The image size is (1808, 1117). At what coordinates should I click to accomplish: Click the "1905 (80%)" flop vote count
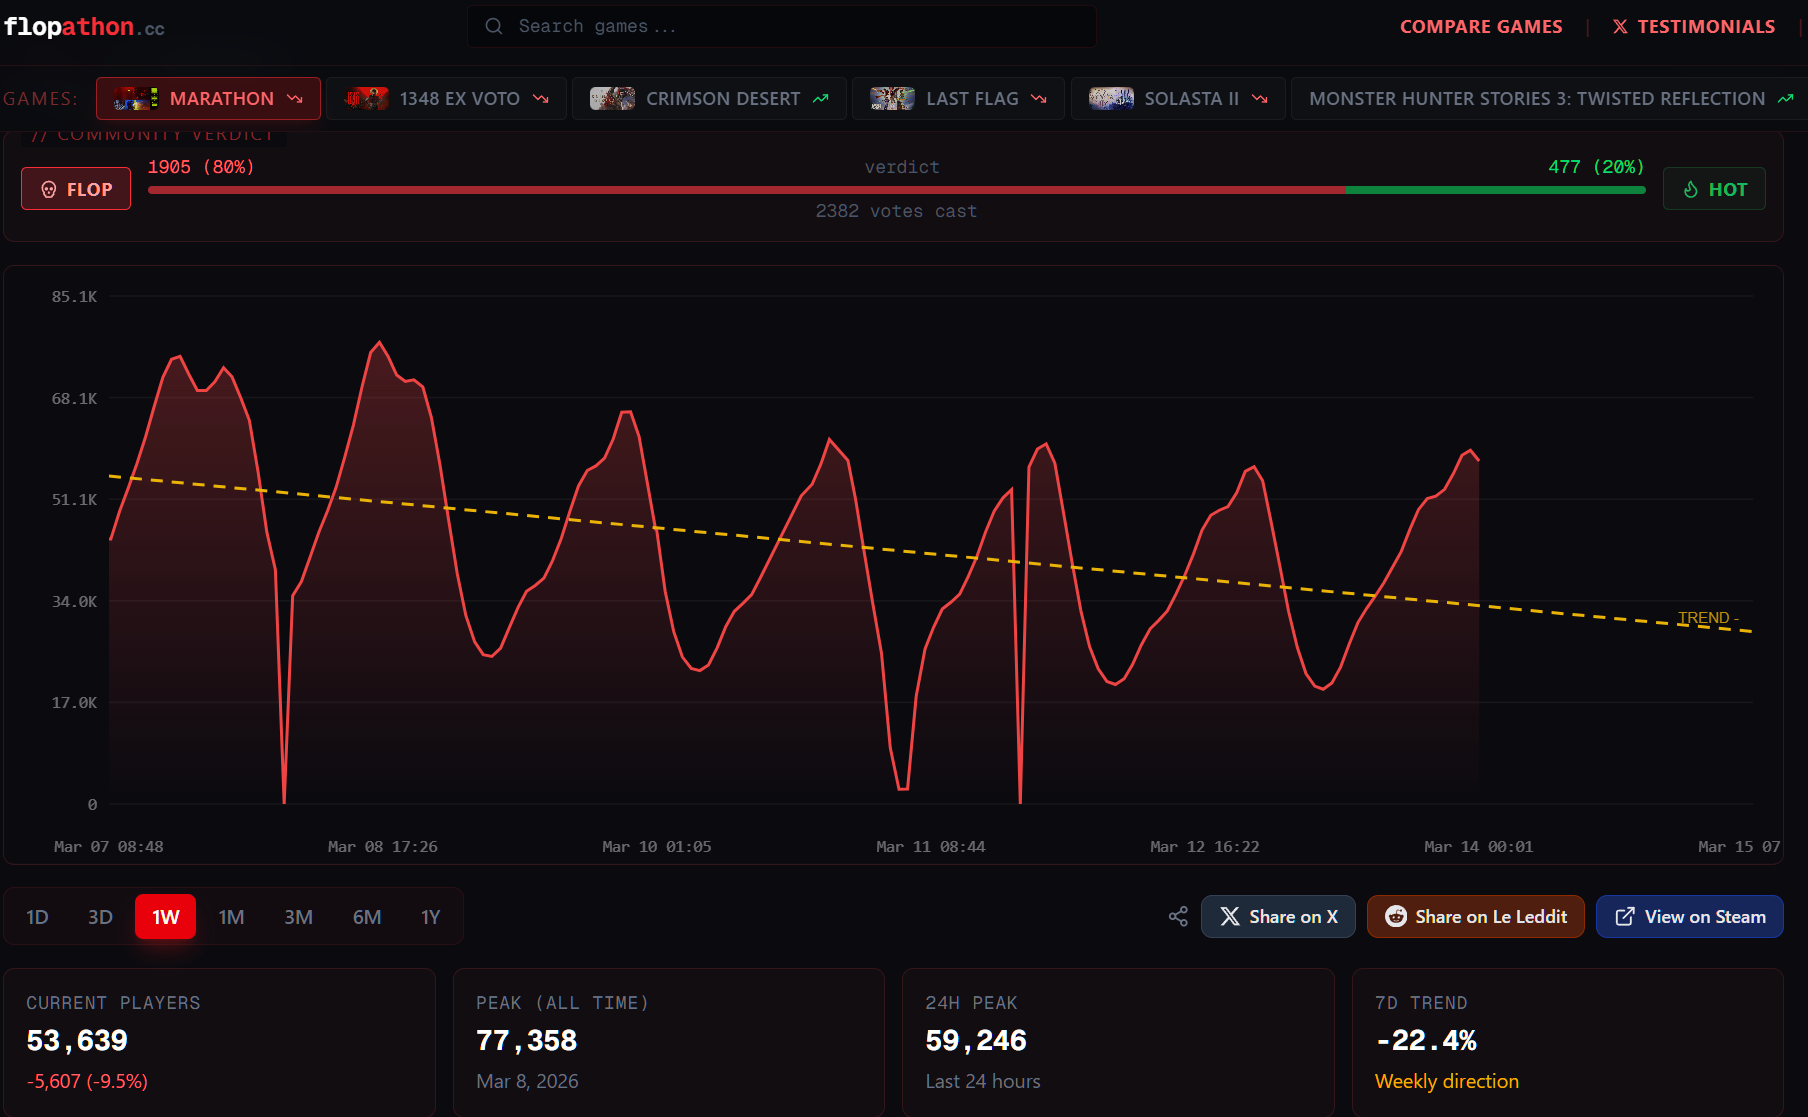[x=201, y=167]
